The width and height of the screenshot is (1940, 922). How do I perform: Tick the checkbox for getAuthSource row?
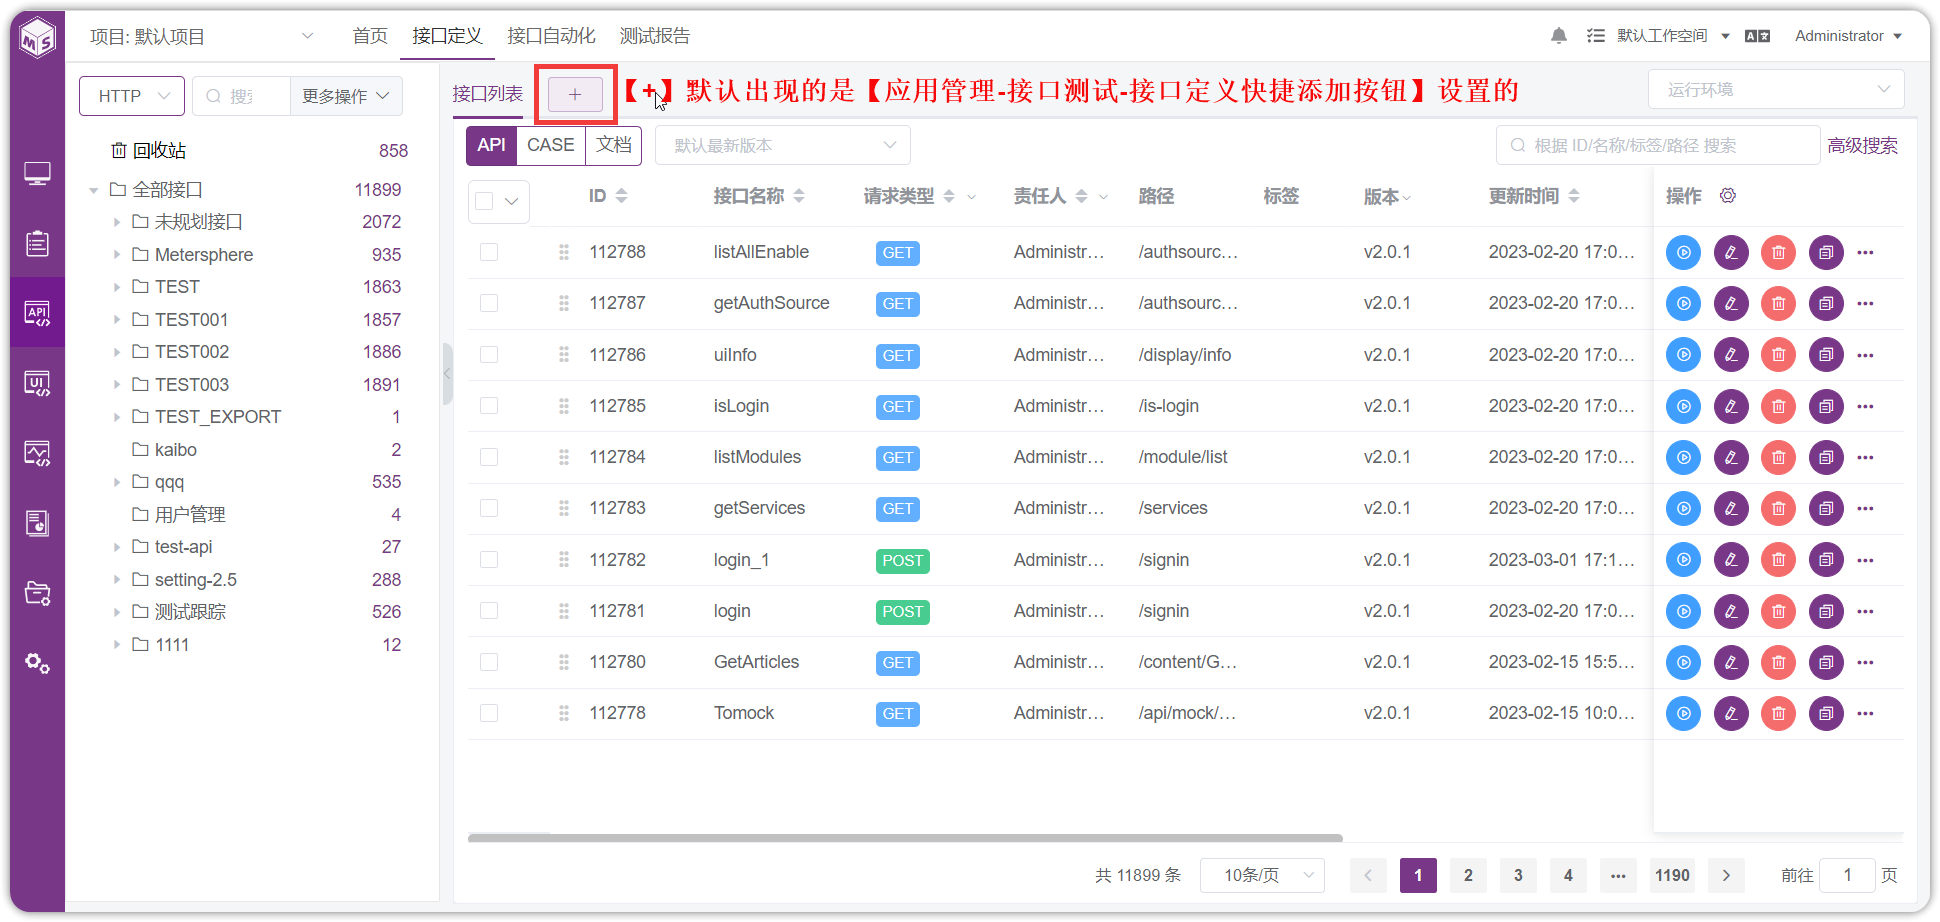coord(489,303)
